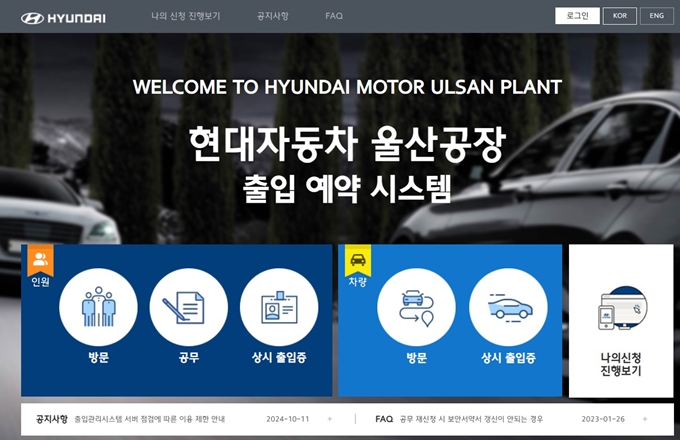
Task: Expand 공지사항 list with plus icon
Action: tap(330, 419)
